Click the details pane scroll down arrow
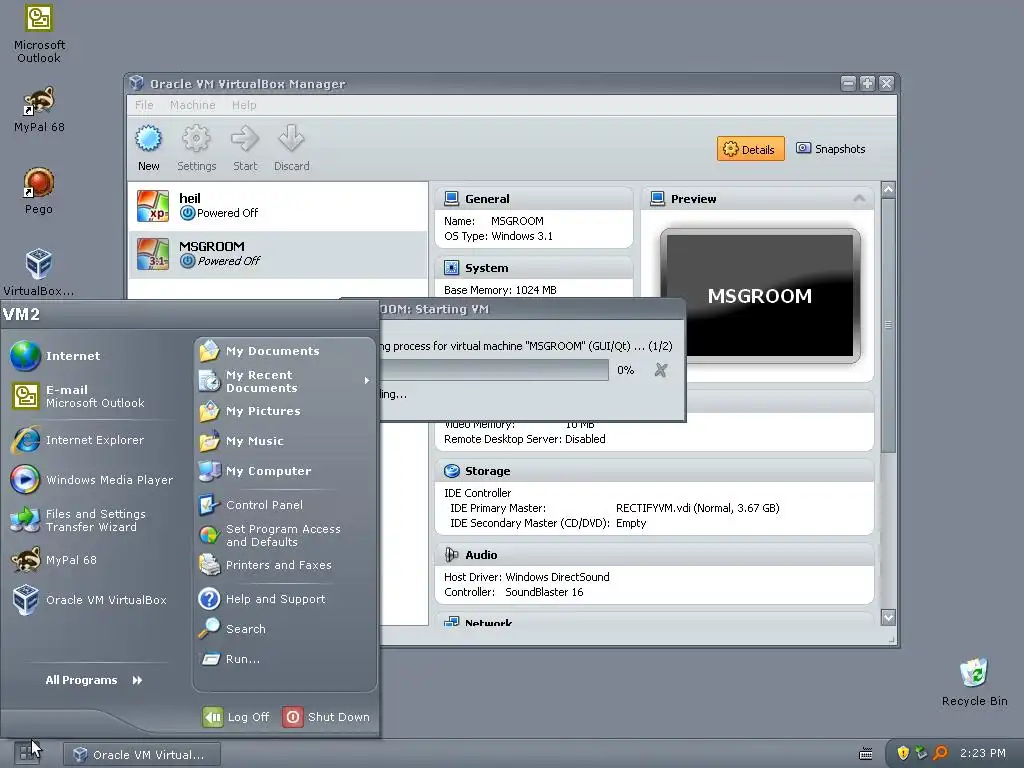 click(888, 616)
